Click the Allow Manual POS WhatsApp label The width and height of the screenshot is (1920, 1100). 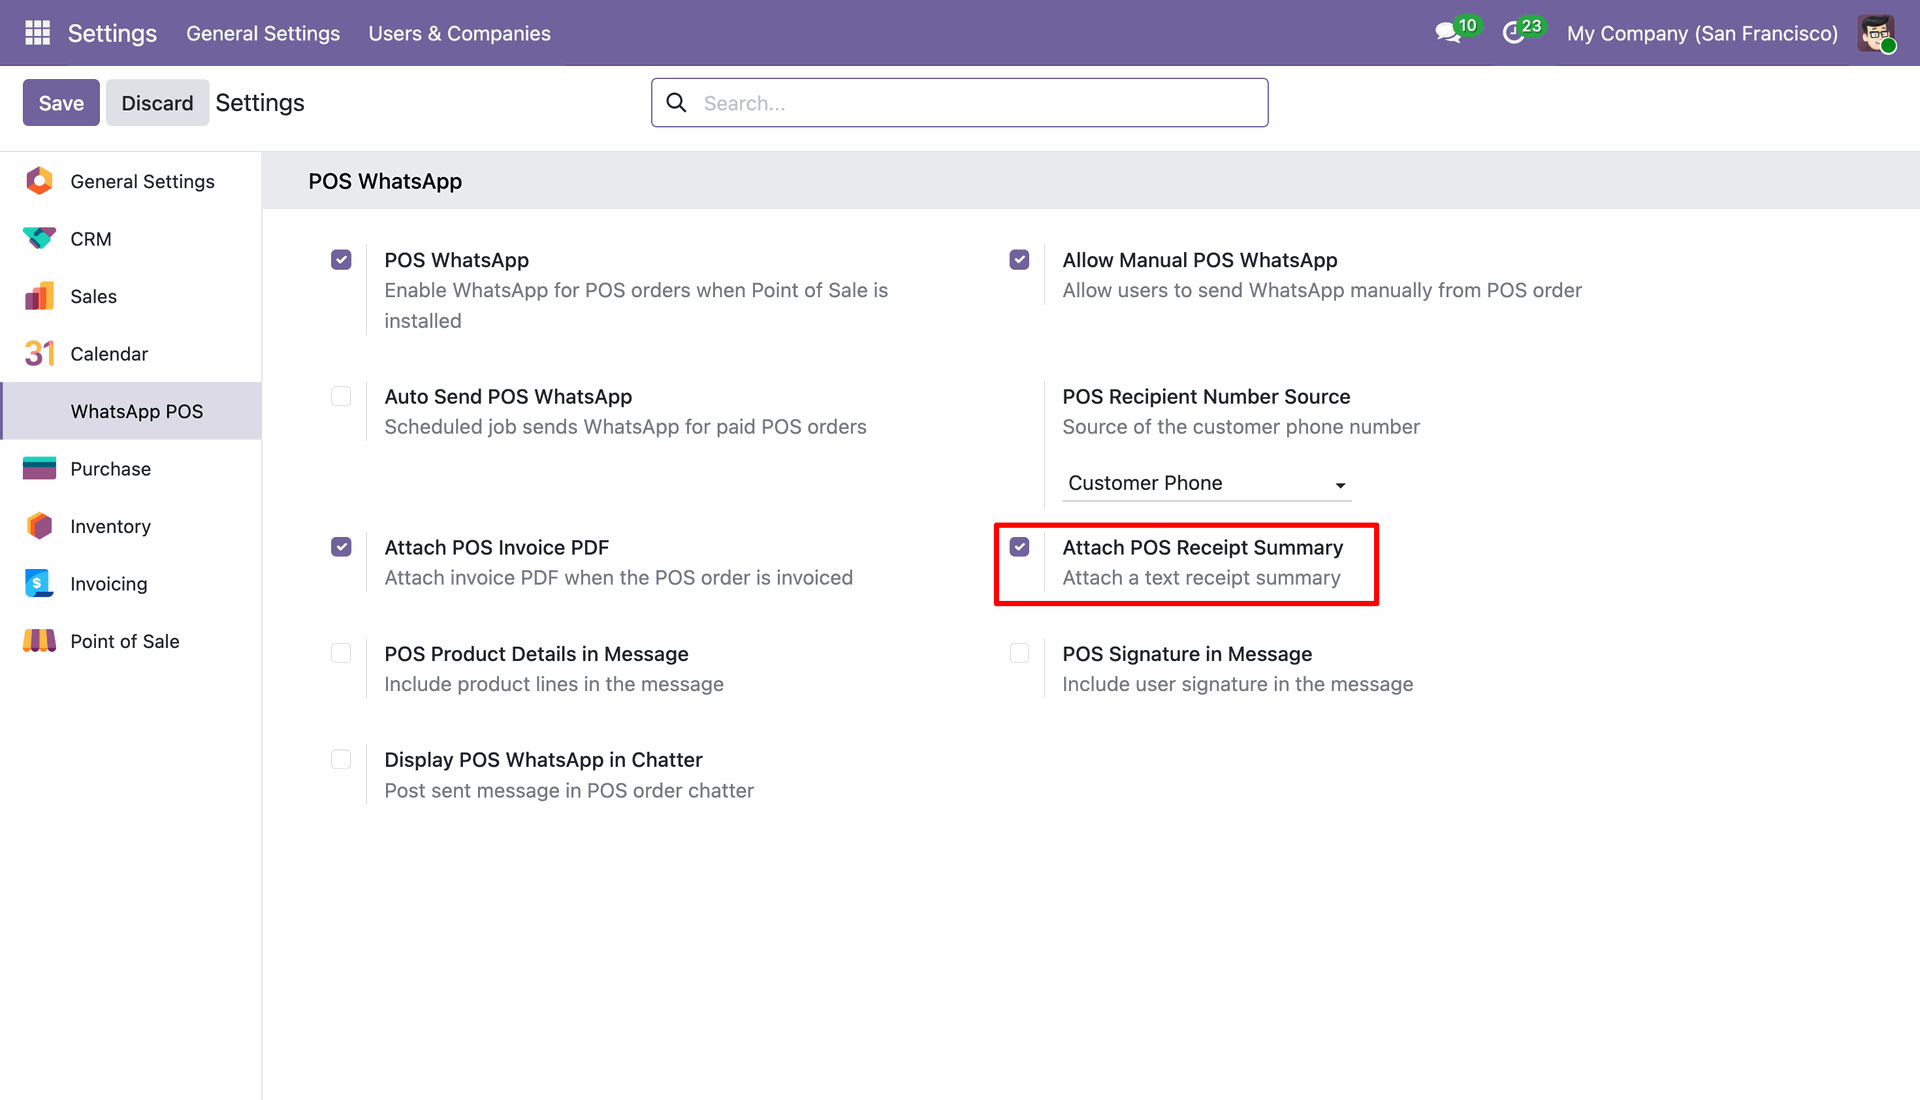[1199, 260]
